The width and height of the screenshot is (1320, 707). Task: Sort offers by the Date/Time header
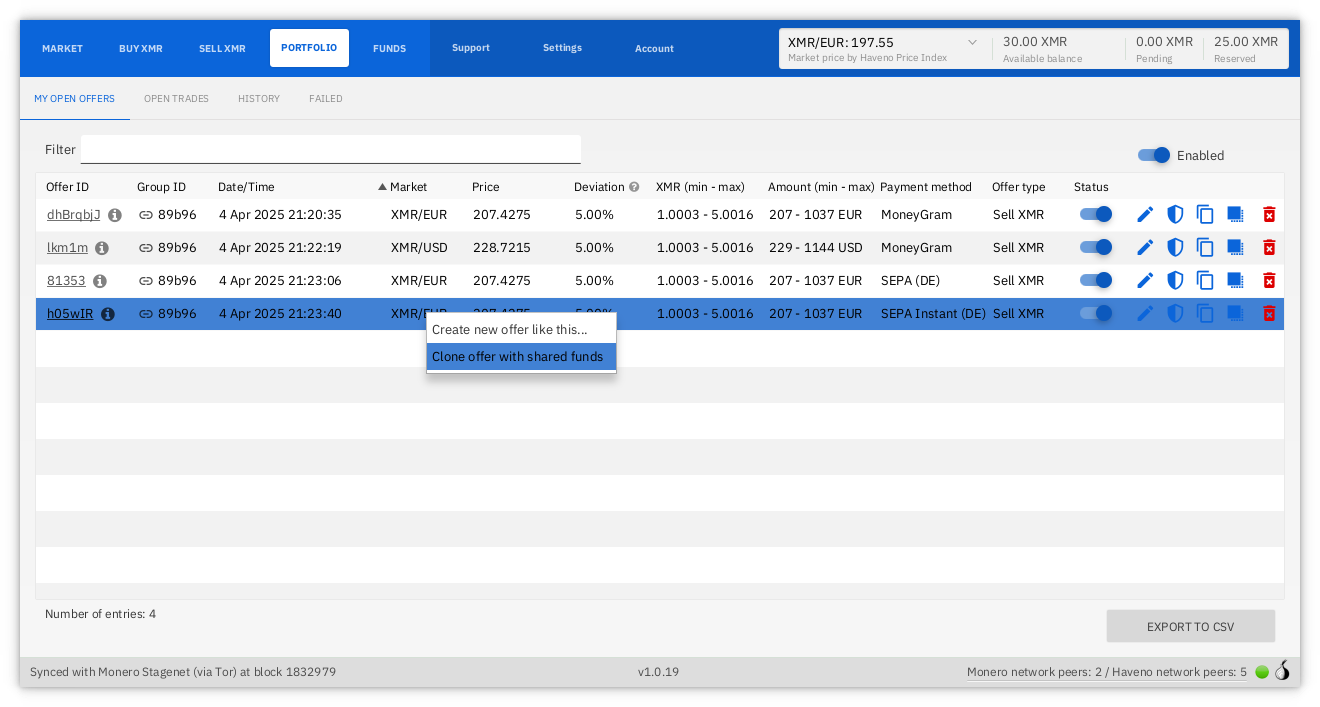tap(246, 187)
